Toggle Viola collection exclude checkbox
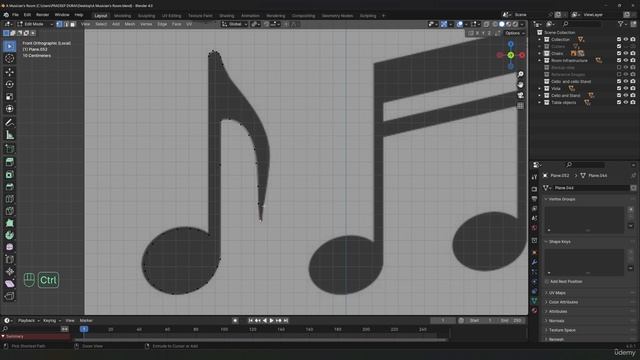 point(619,88)
